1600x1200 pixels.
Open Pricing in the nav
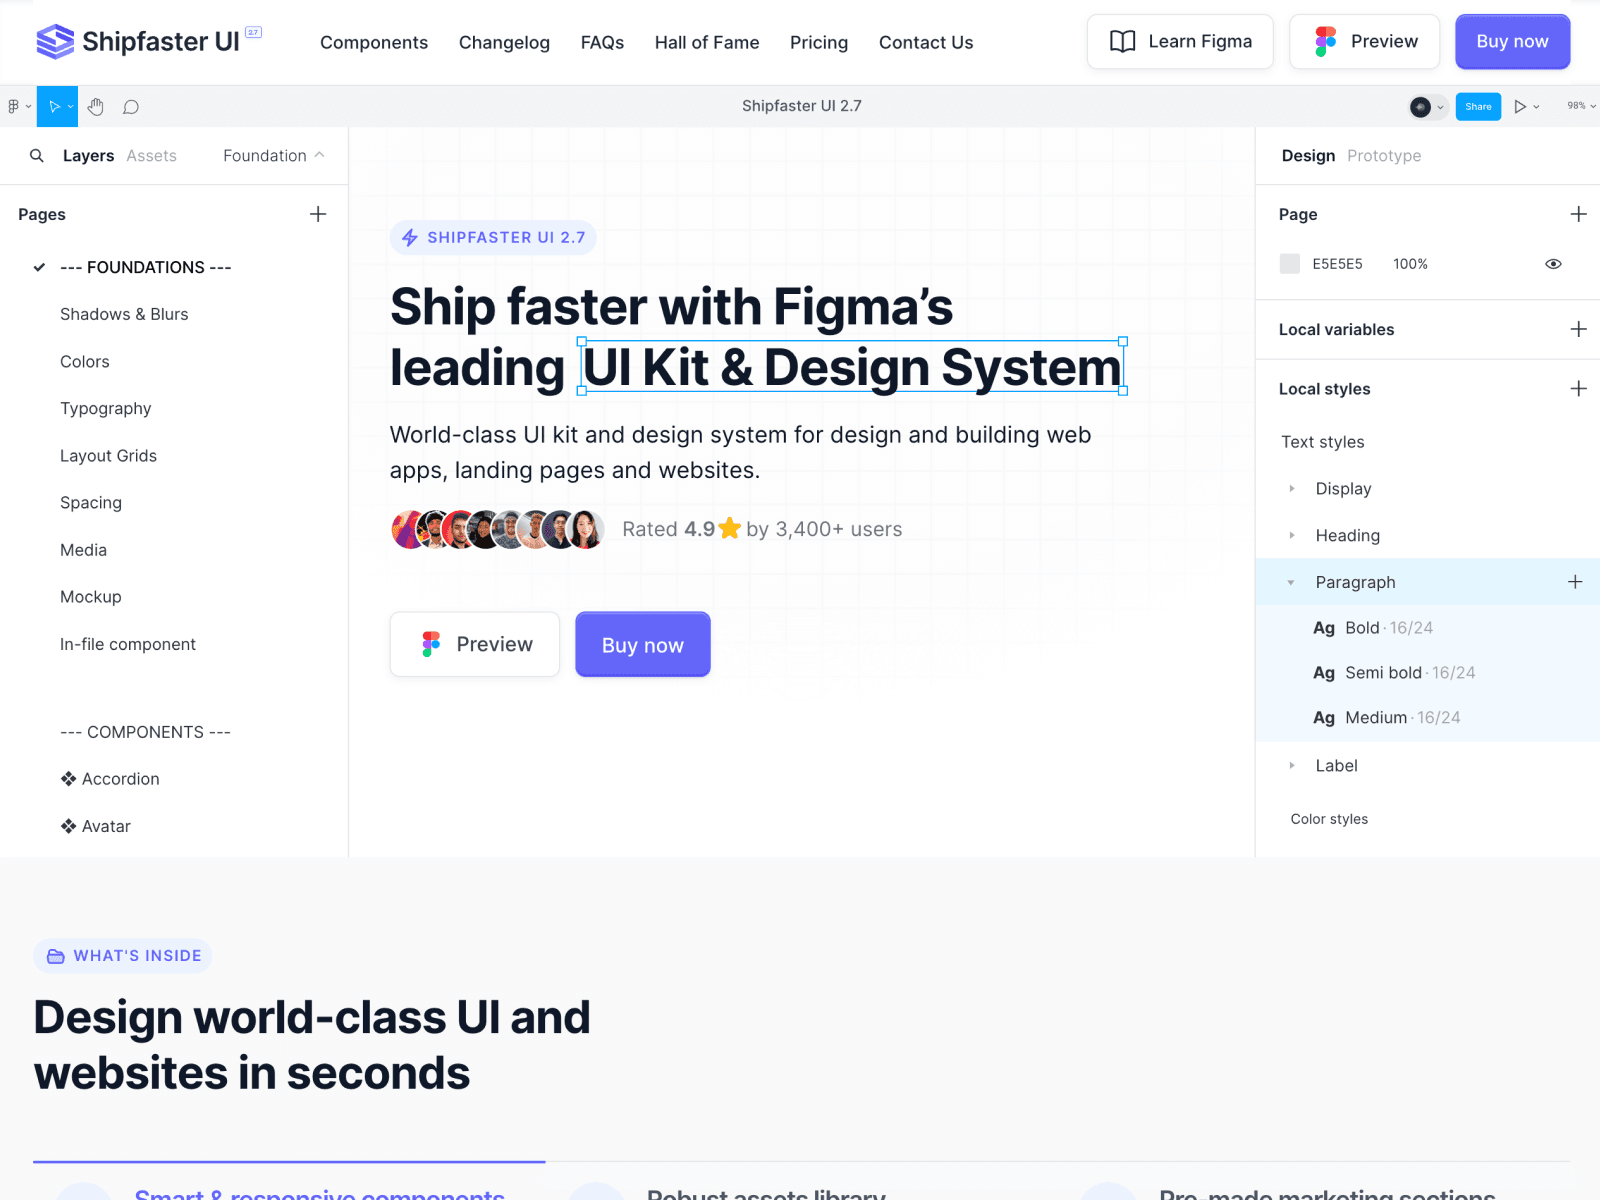tap(819, 42)
